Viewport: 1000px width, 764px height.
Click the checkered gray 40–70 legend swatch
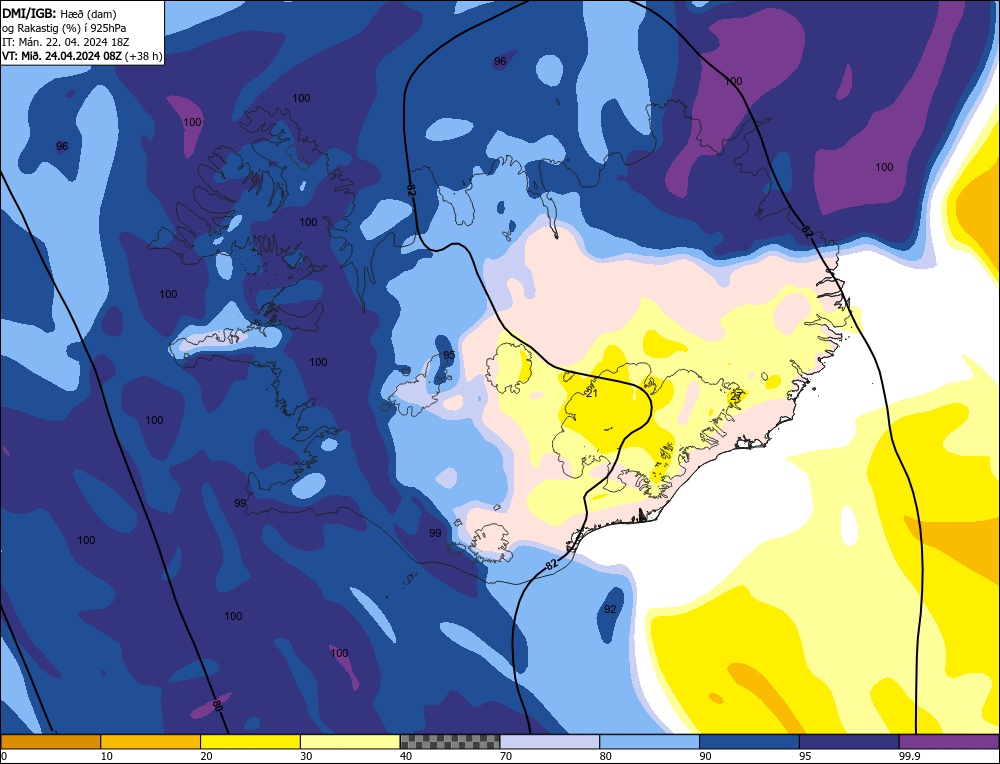pyautogui.click(x=450, y=742)
